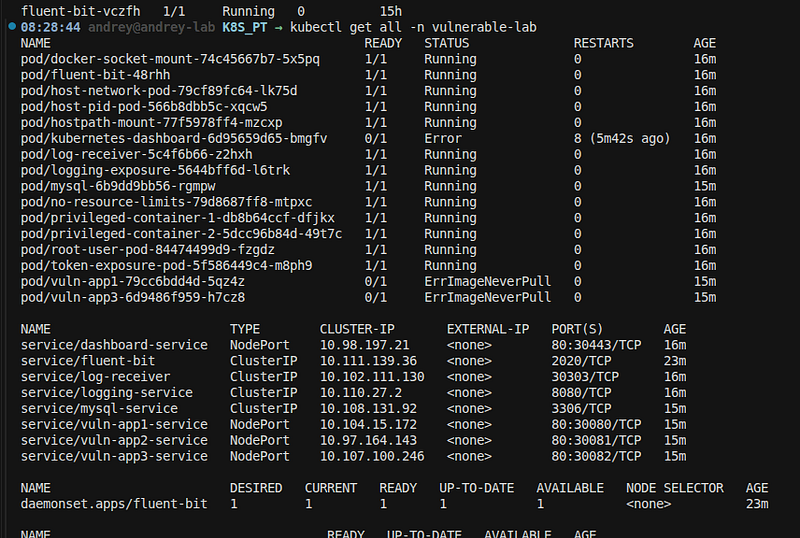Click the daemonset.apps/fluent-bit entry
Viewport: 800px width, 538px height.
coord(114,504)
